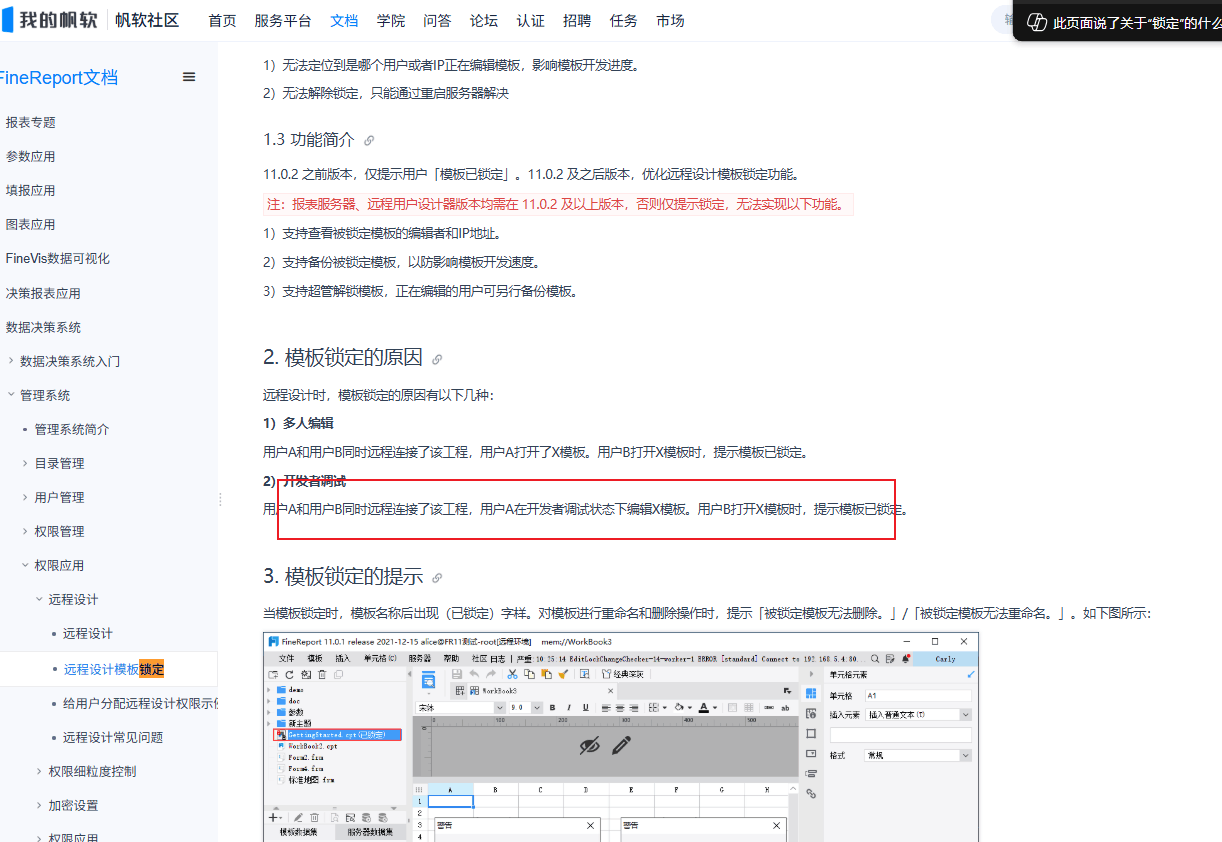
Task: Collapse the 管理系统 chevron
Action: coord(11,395)
